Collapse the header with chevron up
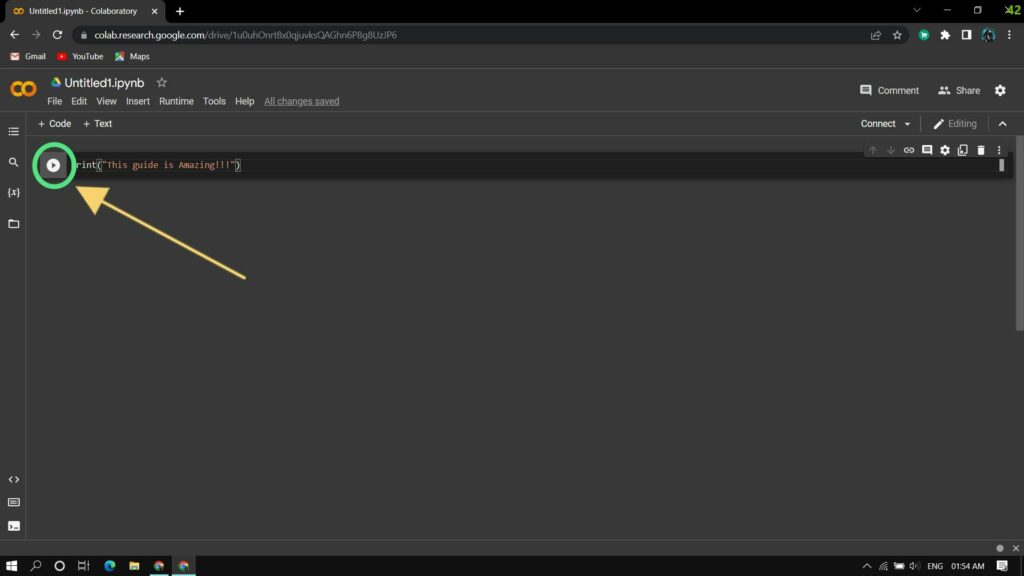The image size is (1024, 576). point(1003,124)
